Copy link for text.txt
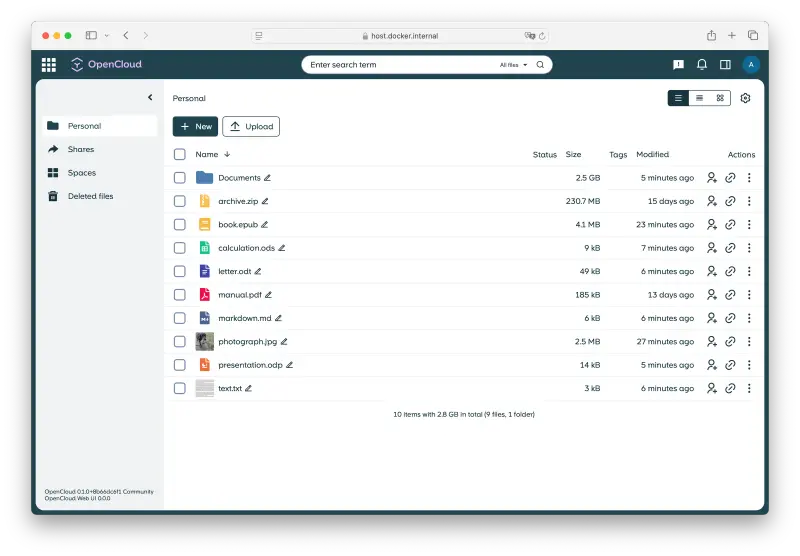The height and width of the screenshot is (556, 800). [730, 388]
